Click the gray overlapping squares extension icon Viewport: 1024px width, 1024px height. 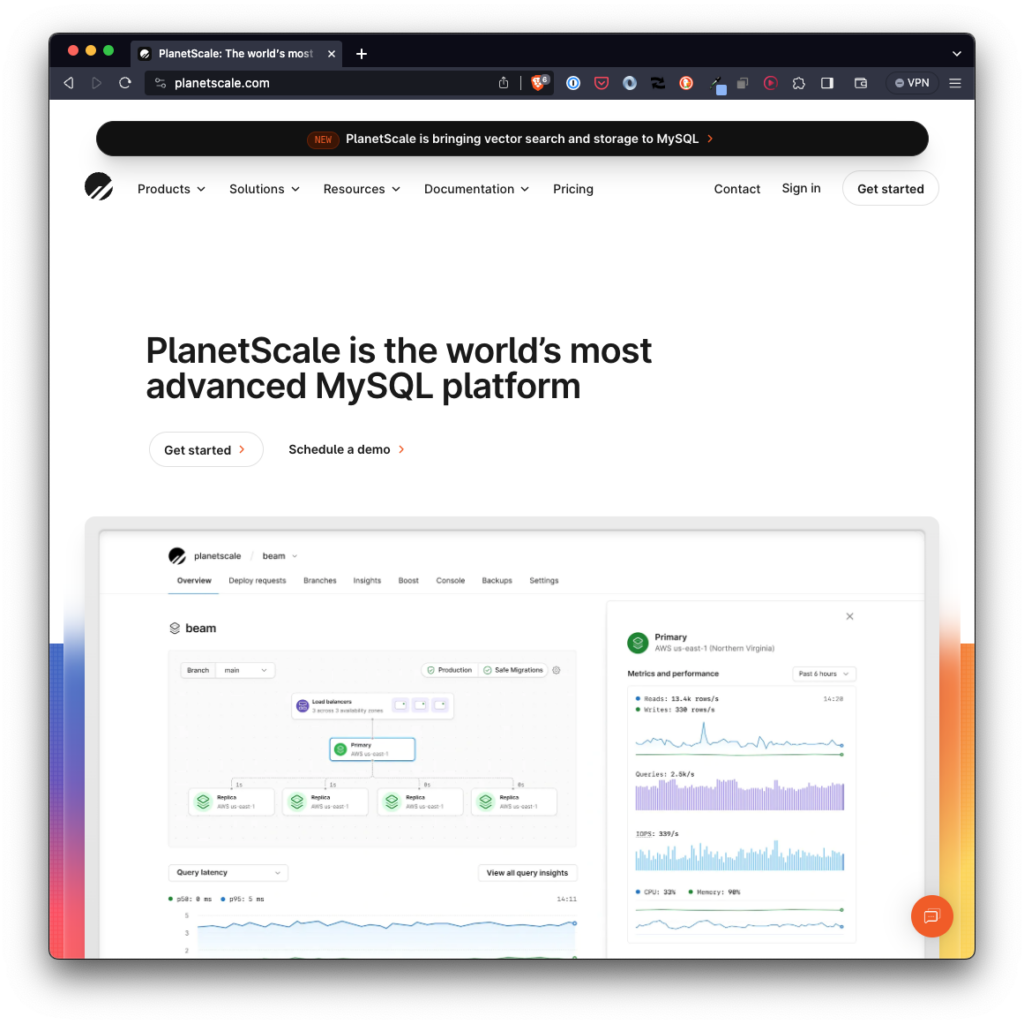(x=742, y=83)
